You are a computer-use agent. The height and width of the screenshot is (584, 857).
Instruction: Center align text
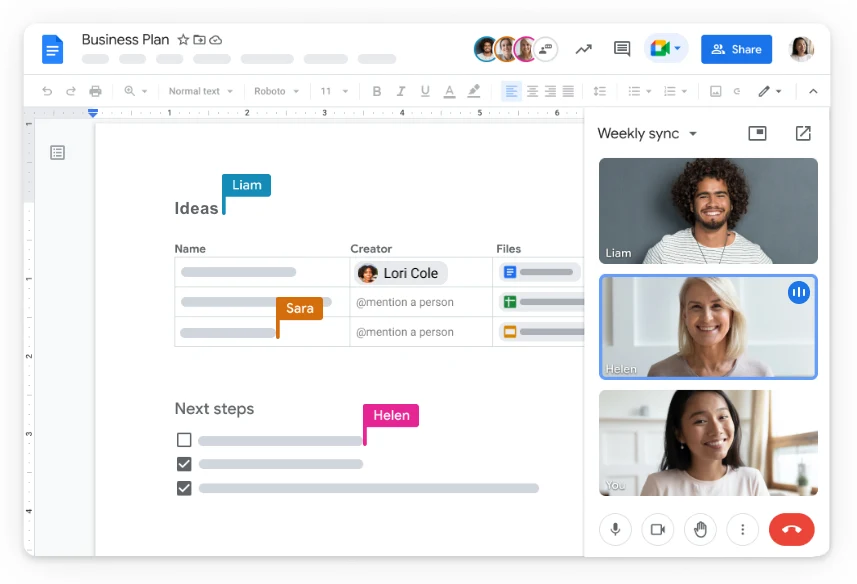point(532,91)
